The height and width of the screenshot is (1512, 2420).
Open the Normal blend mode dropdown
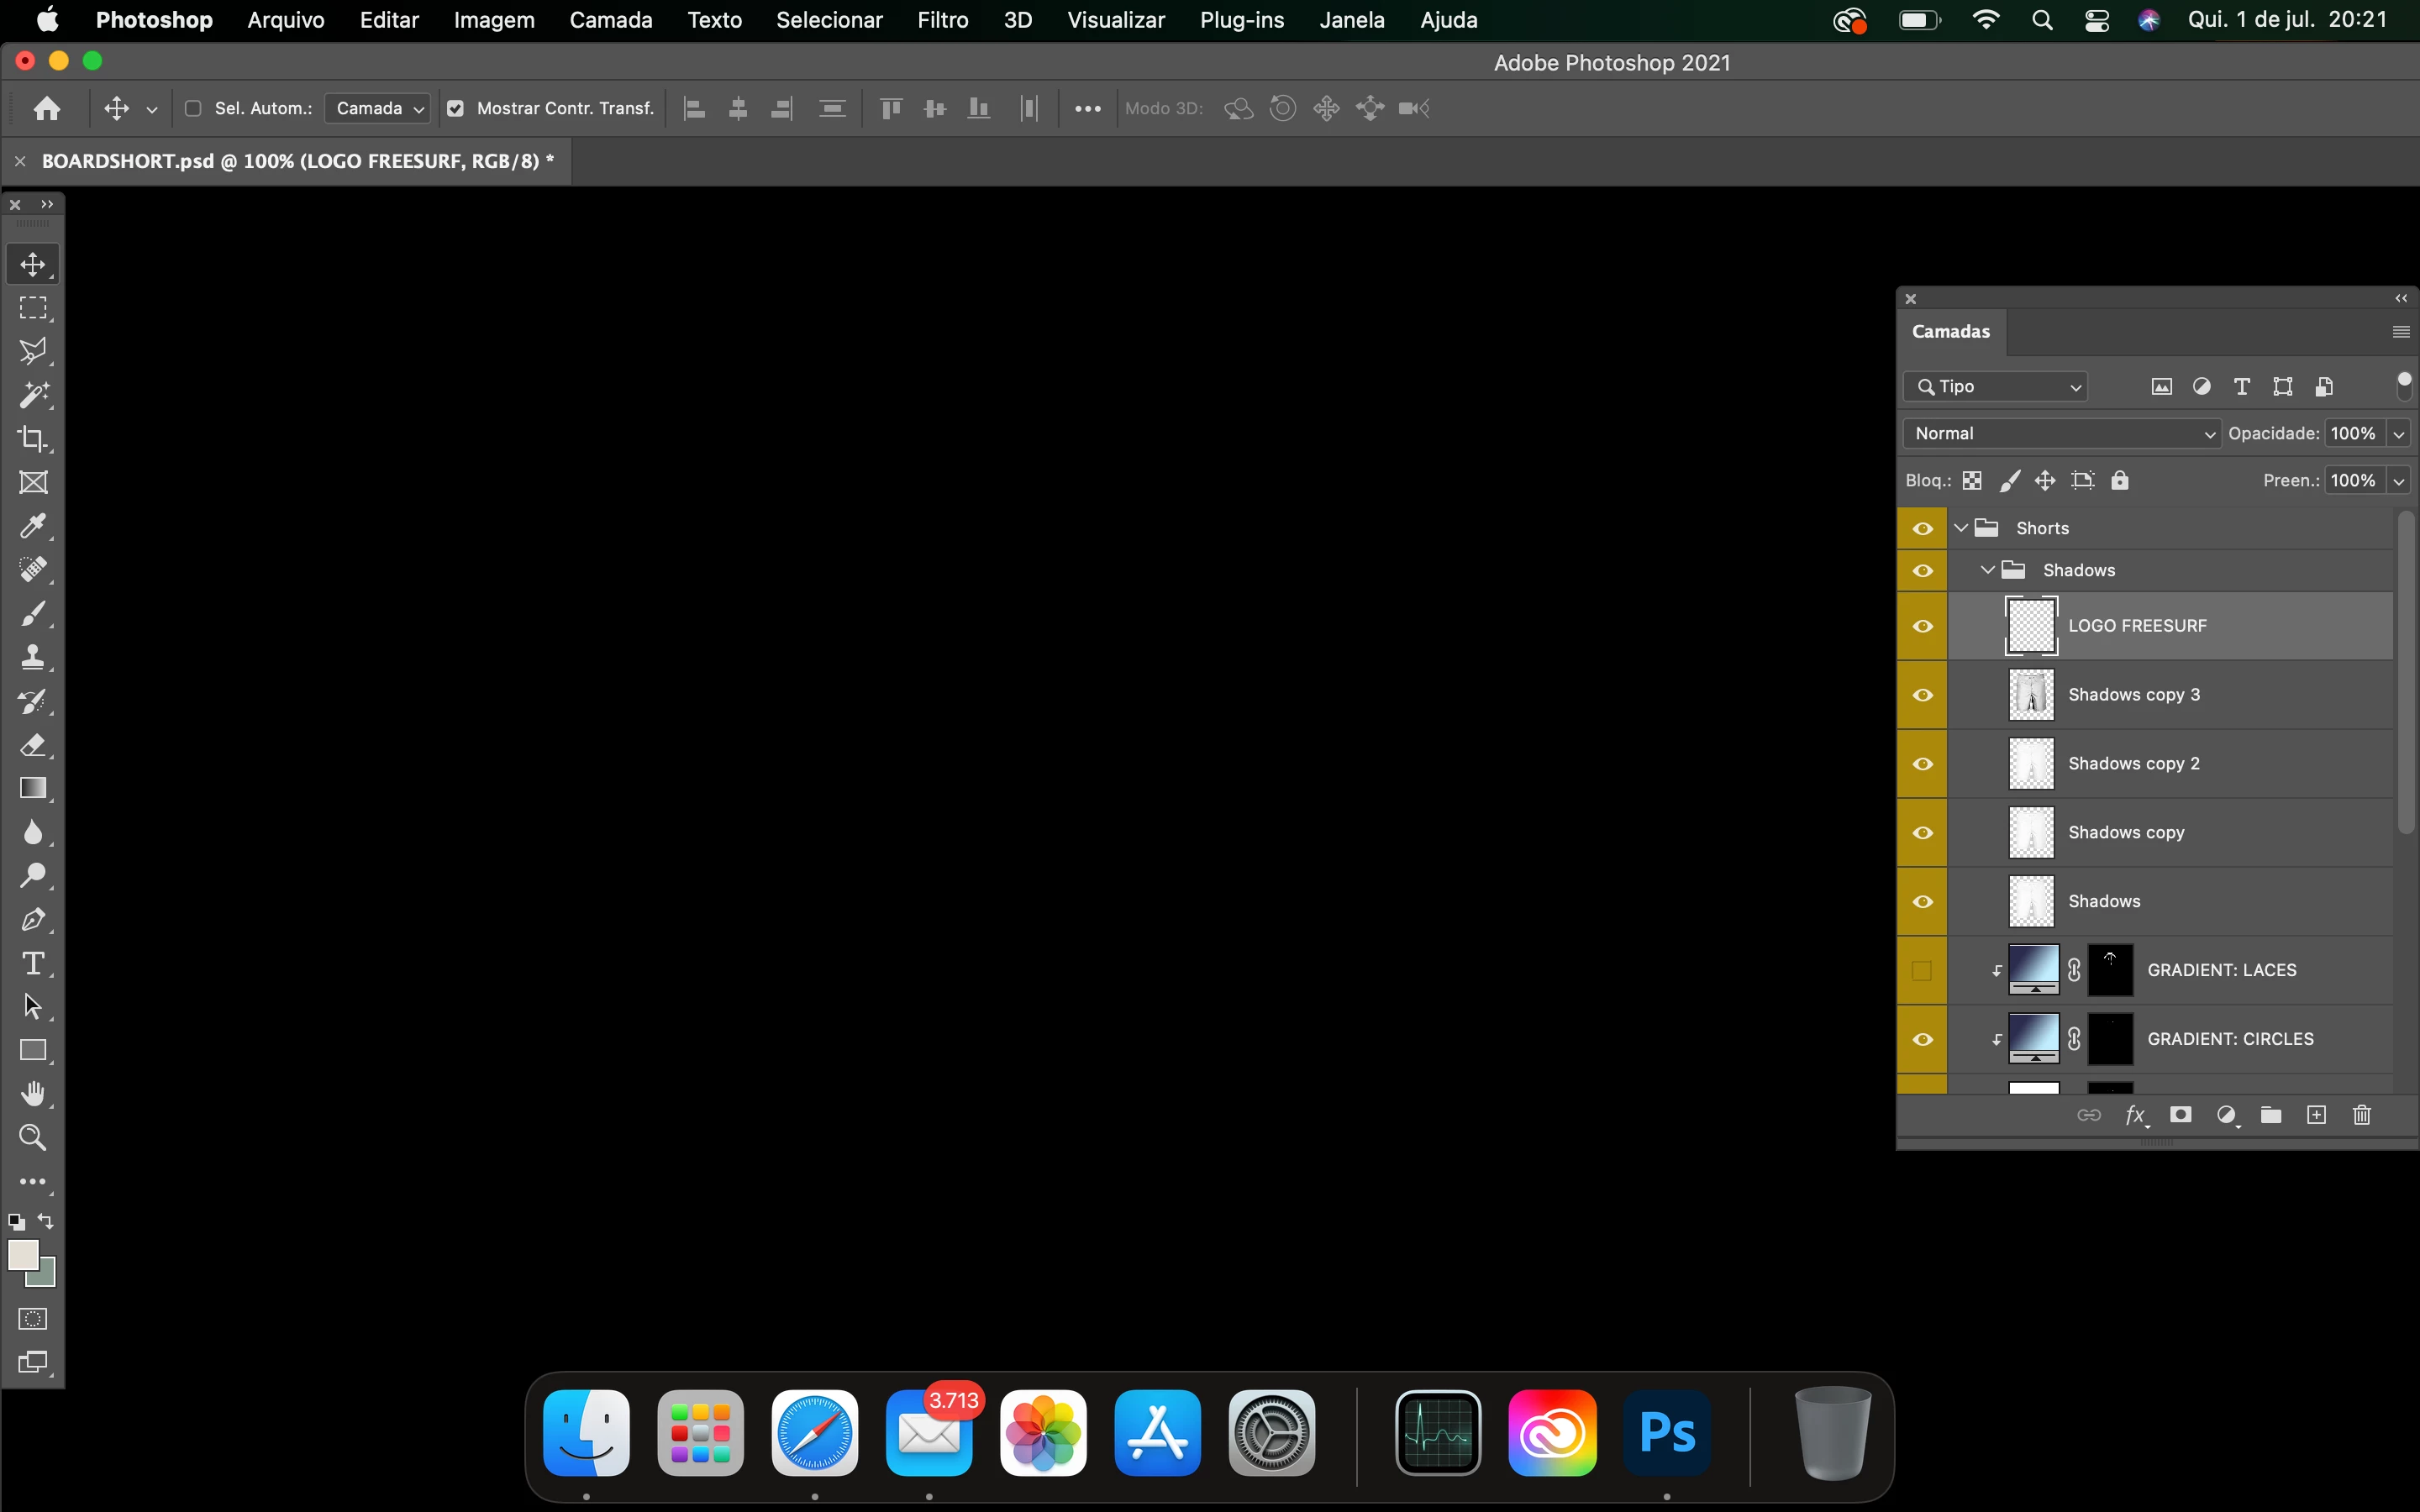pyautogui.click(x=2061, y=433)
